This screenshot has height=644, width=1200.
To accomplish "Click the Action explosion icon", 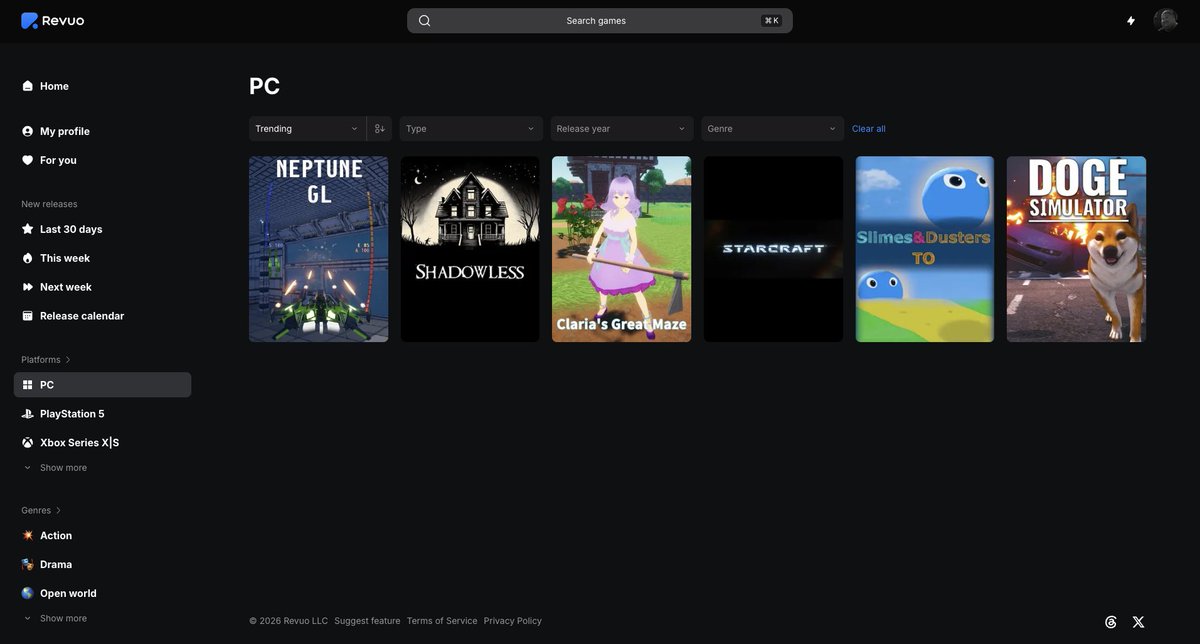I will click(27, 536).
